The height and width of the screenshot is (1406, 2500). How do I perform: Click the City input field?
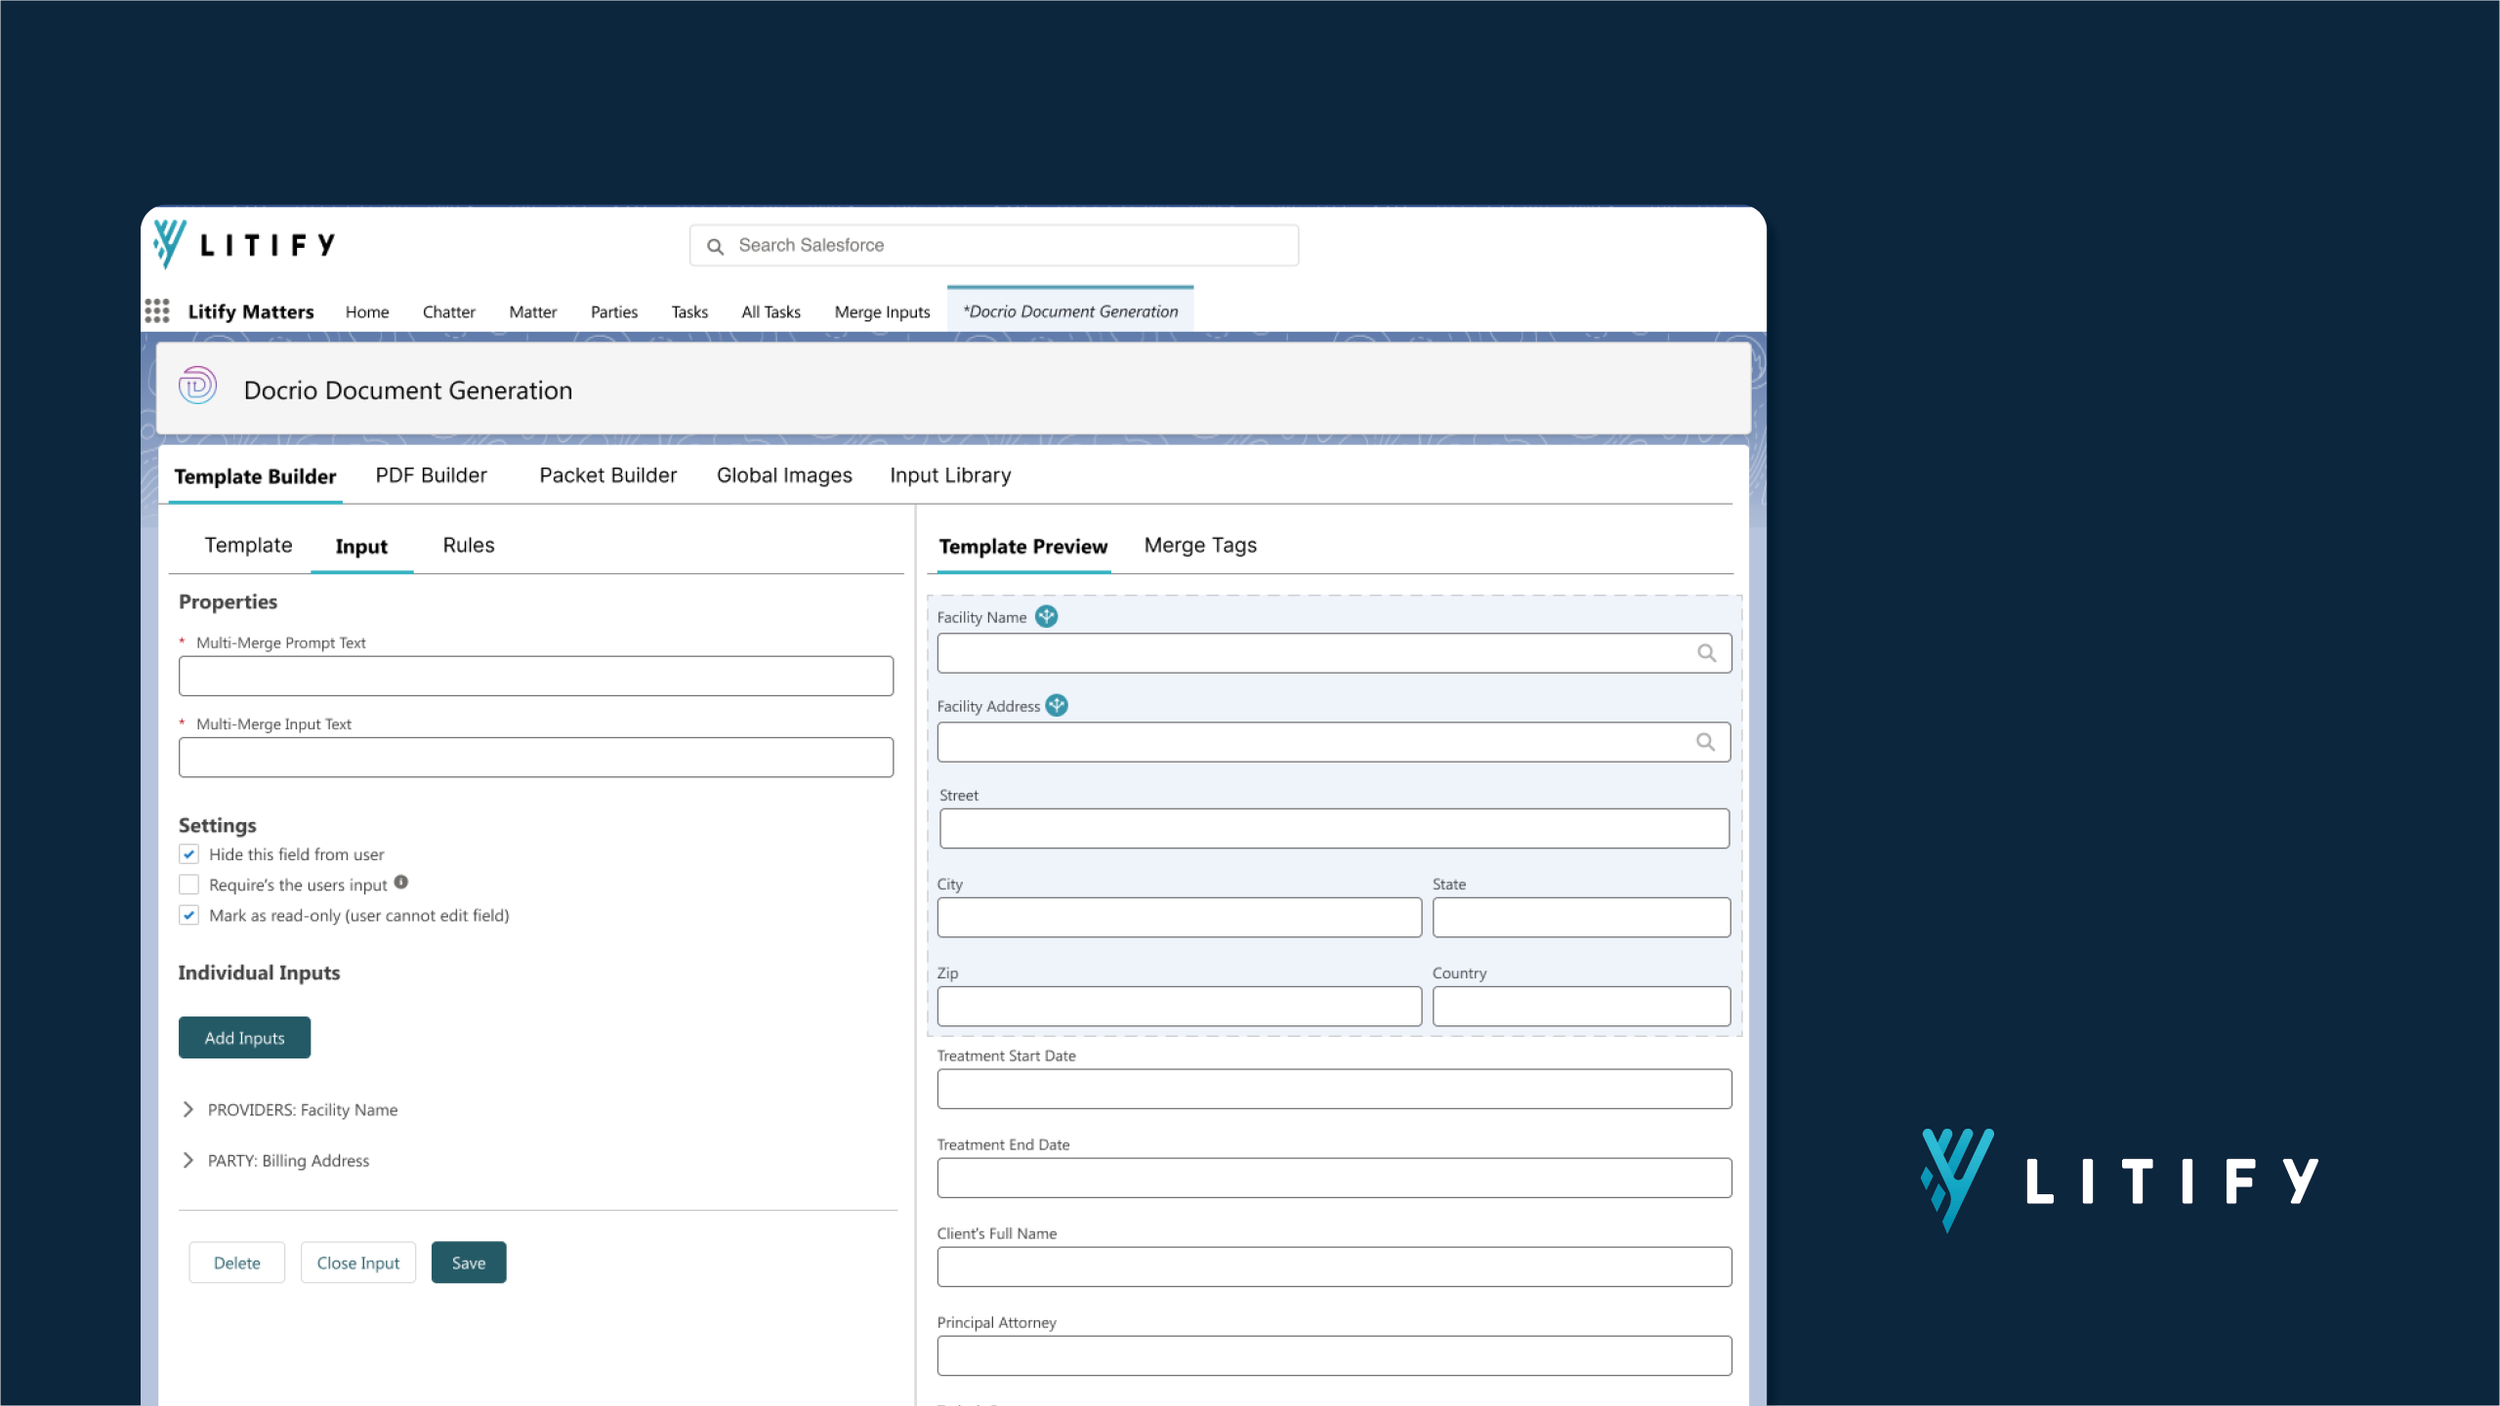[x=1179, y=918]
